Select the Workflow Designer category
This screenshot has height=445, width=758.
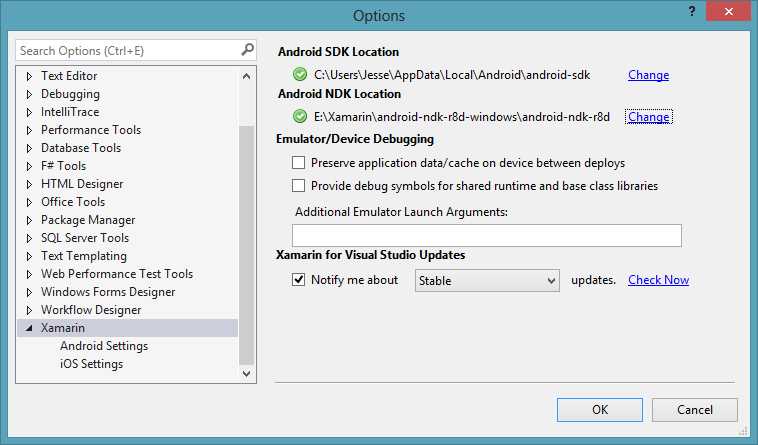click(x=91, y=310)
